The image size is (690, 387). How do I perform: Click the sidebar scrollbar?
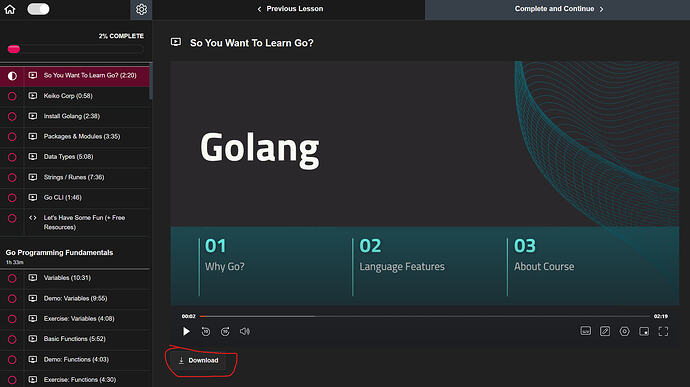click(x=151, y=81)
